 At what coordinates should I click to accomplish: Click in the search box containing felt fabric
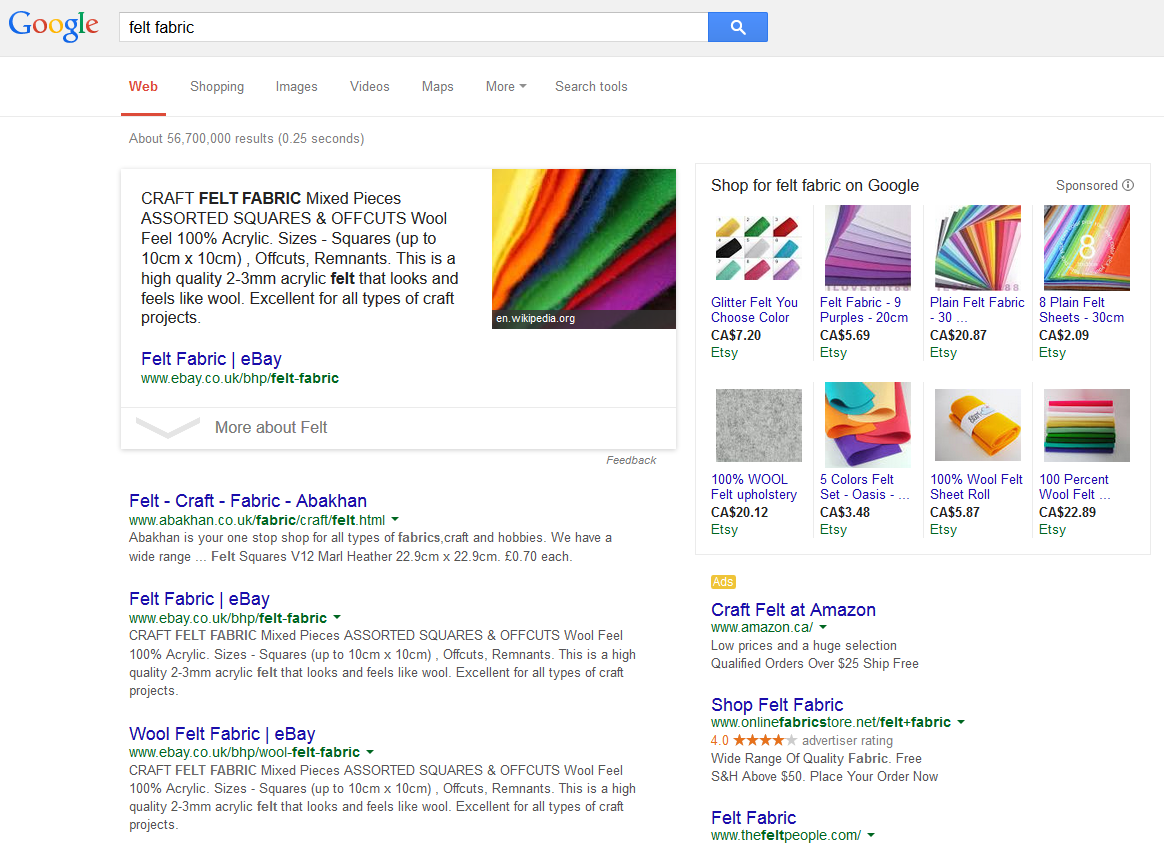click(x=410, y=27)
